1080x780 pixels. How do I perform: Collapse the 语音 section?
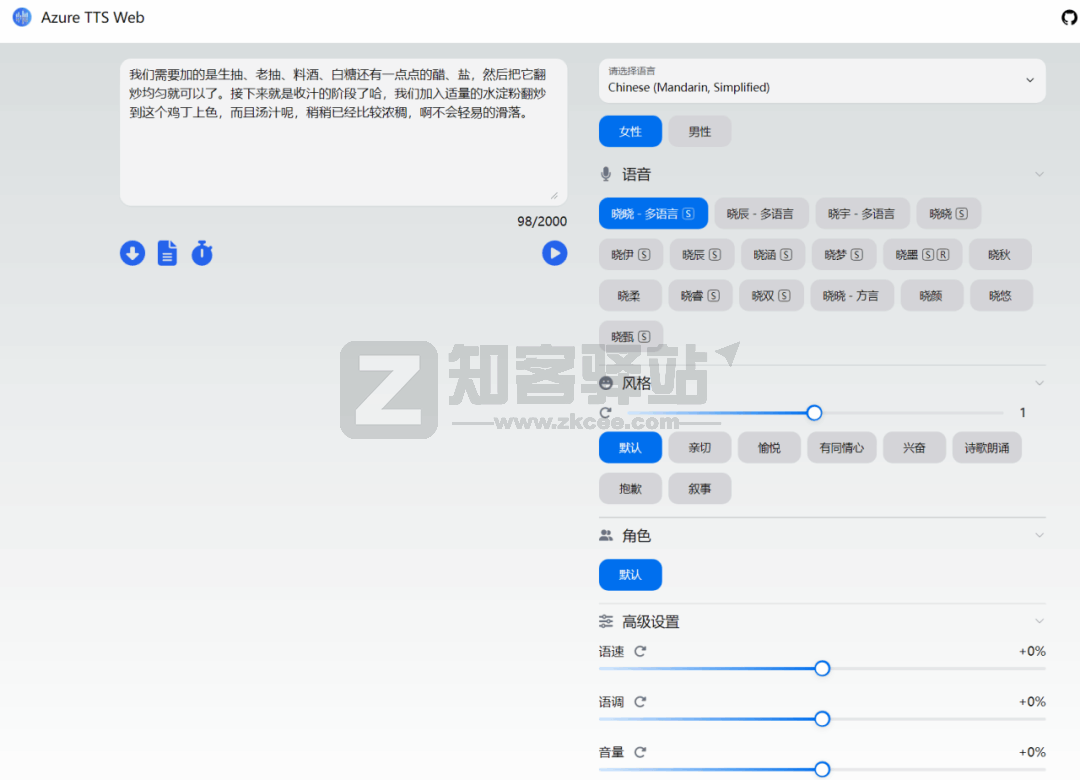1039,173
